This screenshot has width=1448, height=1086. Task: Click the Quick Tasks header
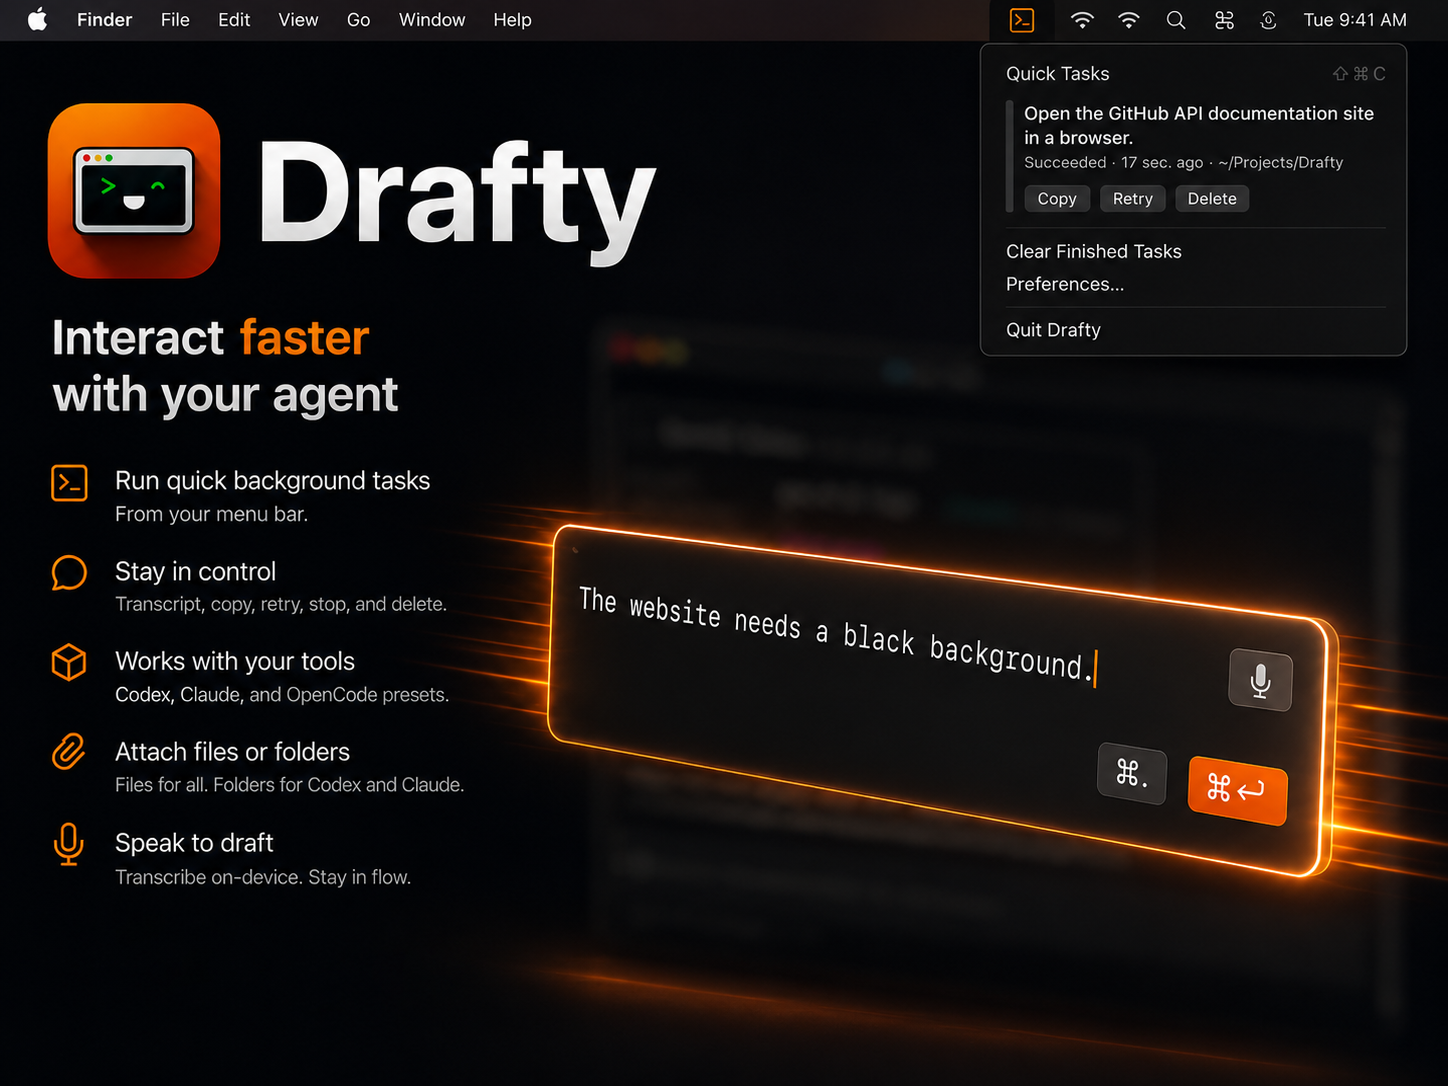tap(1058, 74)
